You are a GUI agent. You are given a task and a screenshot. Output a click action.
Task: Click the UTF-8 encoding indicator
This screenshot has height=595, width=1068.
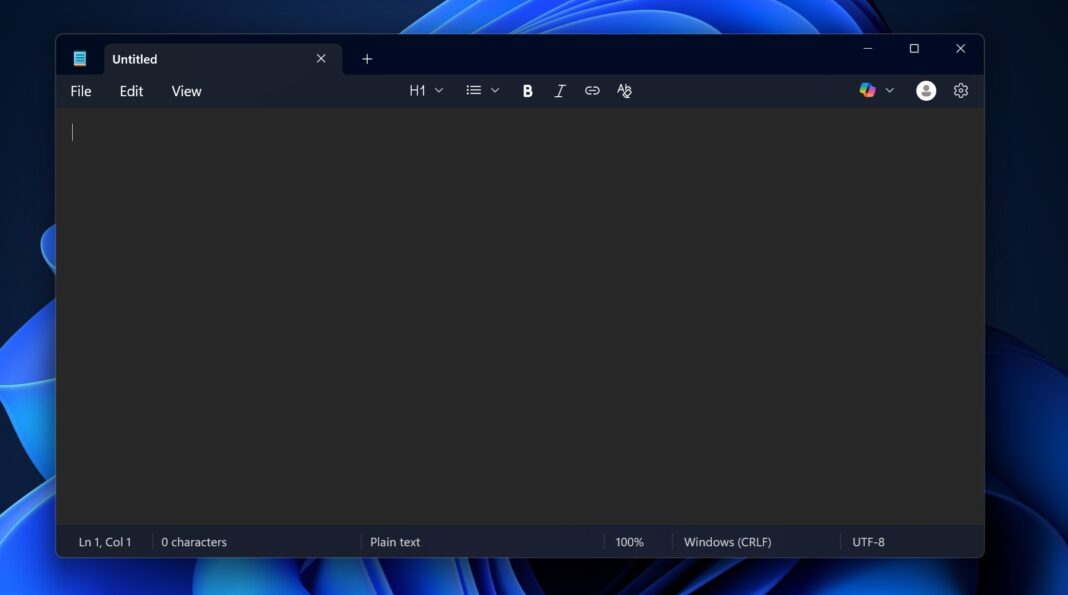(869, 542)
